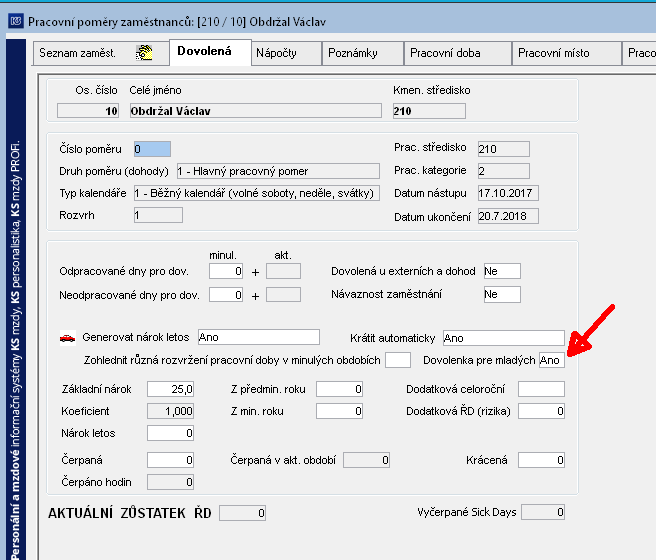
Task: Click the Celé jméno field Obdržal Václav
Action: 256,111
